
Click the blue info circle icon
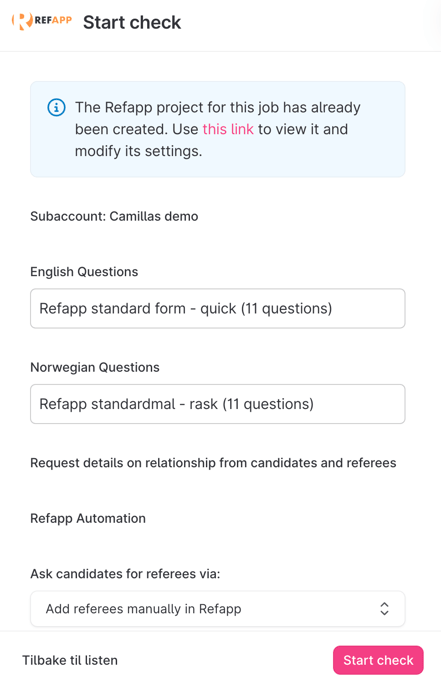tap(56, 107)
